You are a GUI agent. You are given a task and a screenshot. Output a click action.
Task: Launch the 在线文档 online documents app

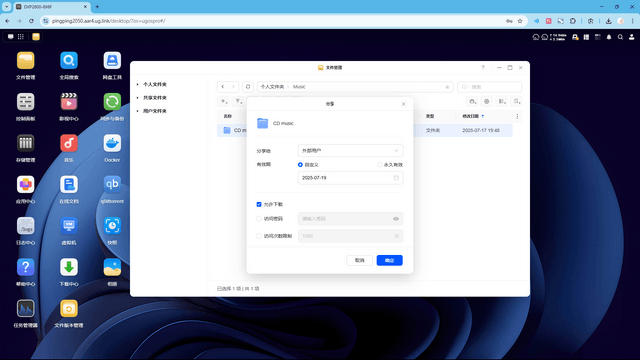(69, 184)
